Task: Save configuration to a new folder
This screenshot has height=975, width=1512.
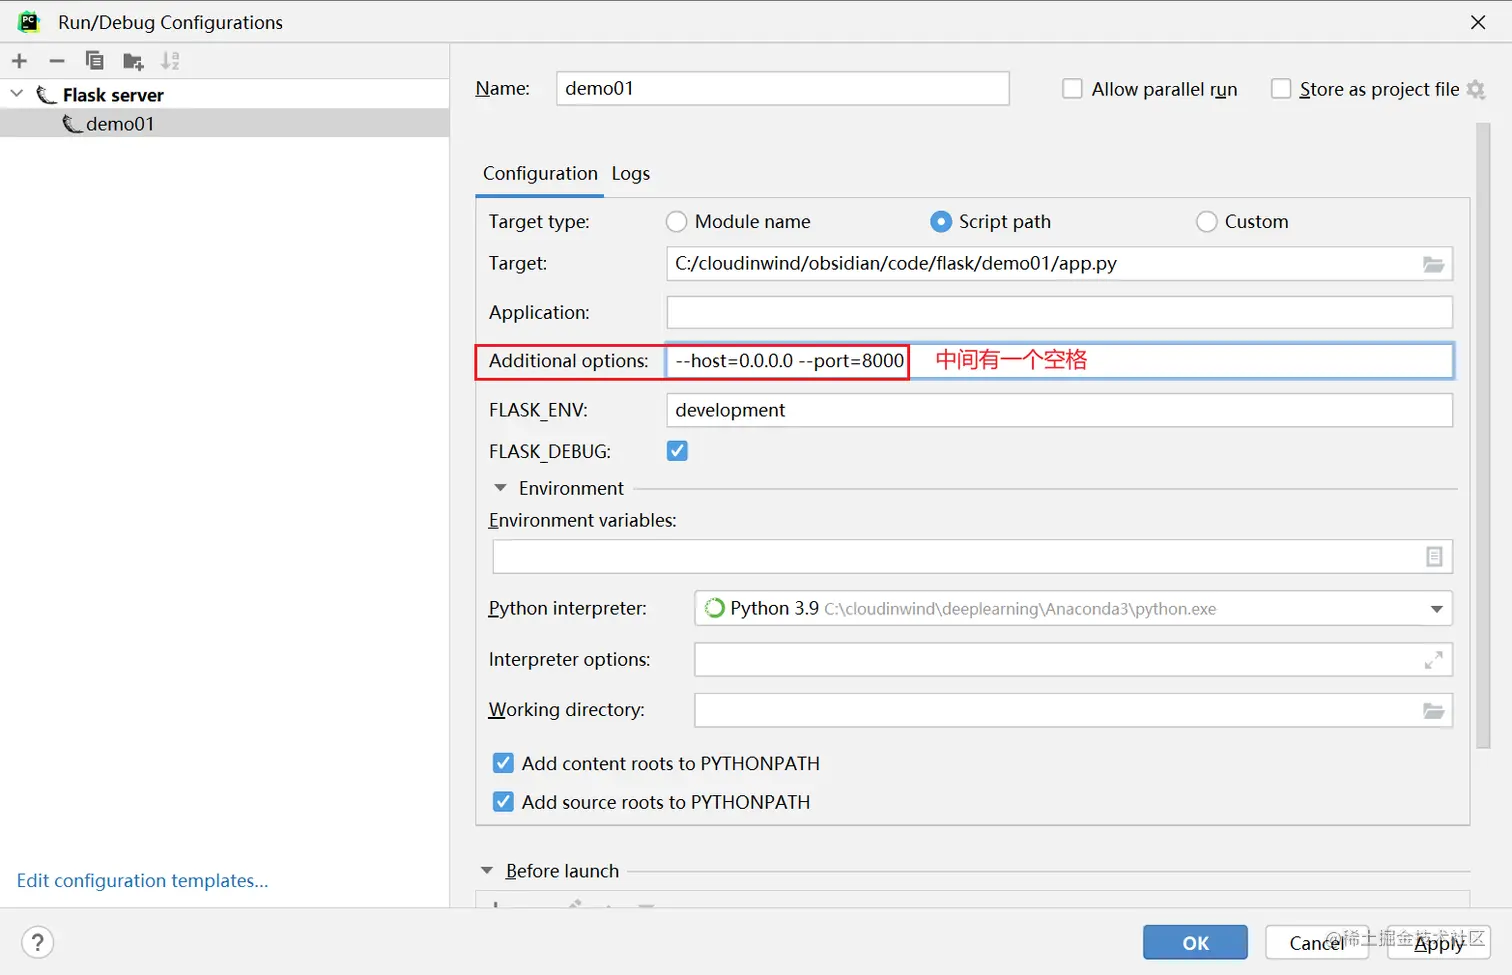Action: [133, 62]
